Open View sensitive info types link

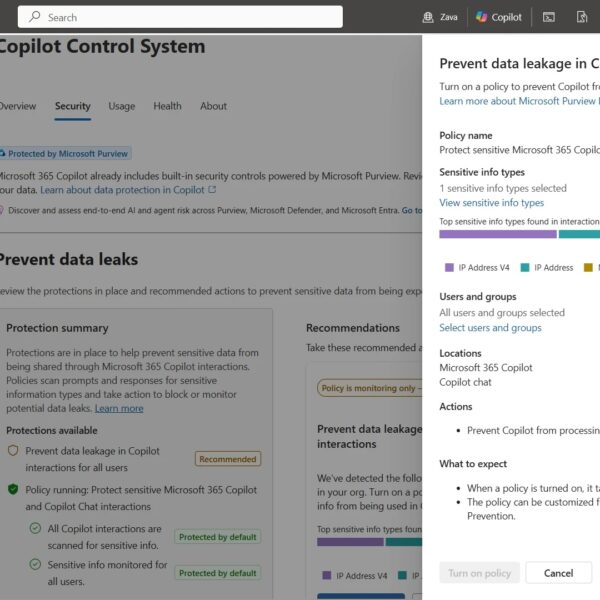[x=491, y=203]
